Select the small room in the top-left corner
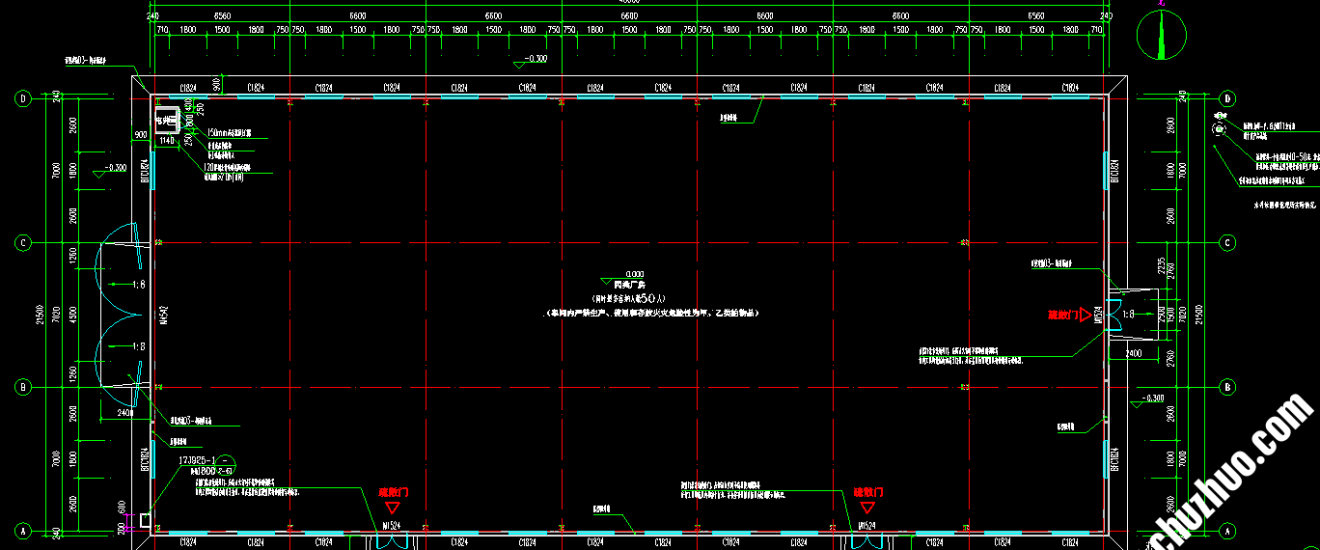 [x=166, y=120]
